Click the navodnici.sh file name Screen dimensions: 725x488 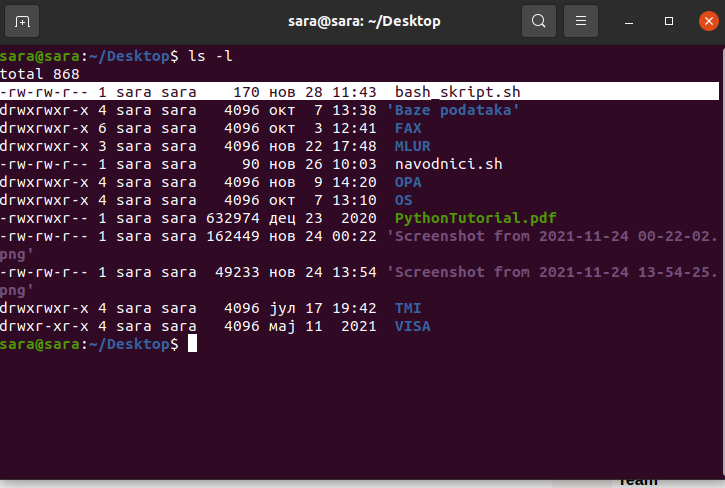pos(449,164)
